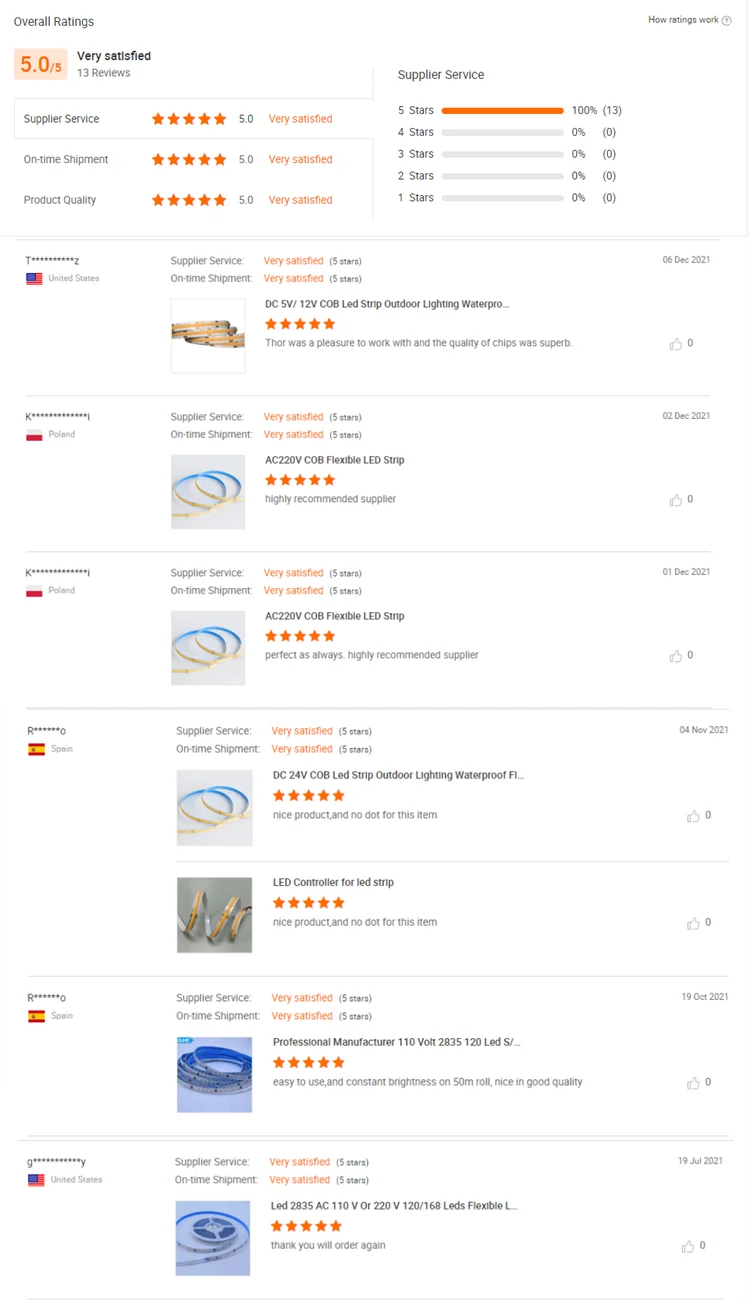Like the 'thank you will order again' review

[688, 1246]
